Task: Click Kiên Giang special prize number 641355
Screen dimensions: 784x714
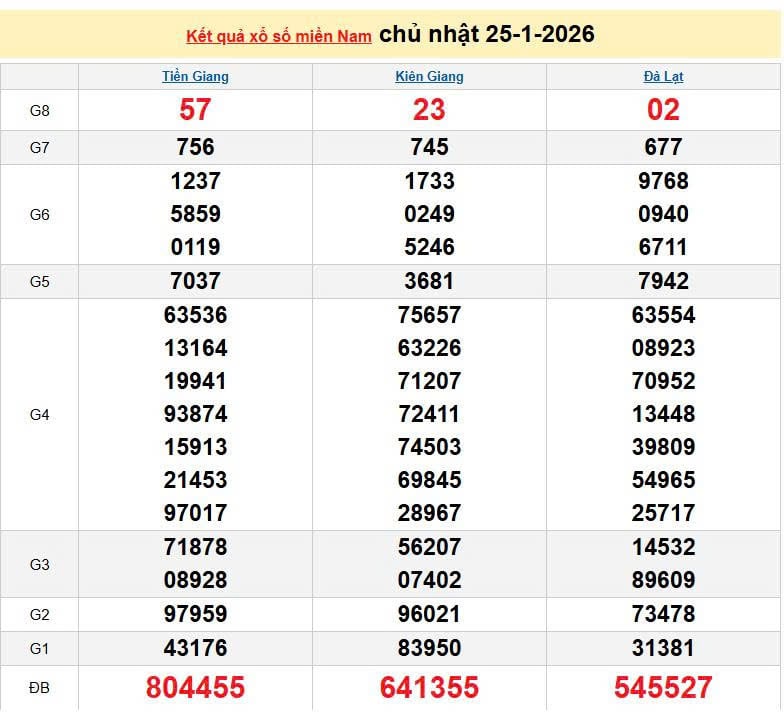Action: coord(429,688)
